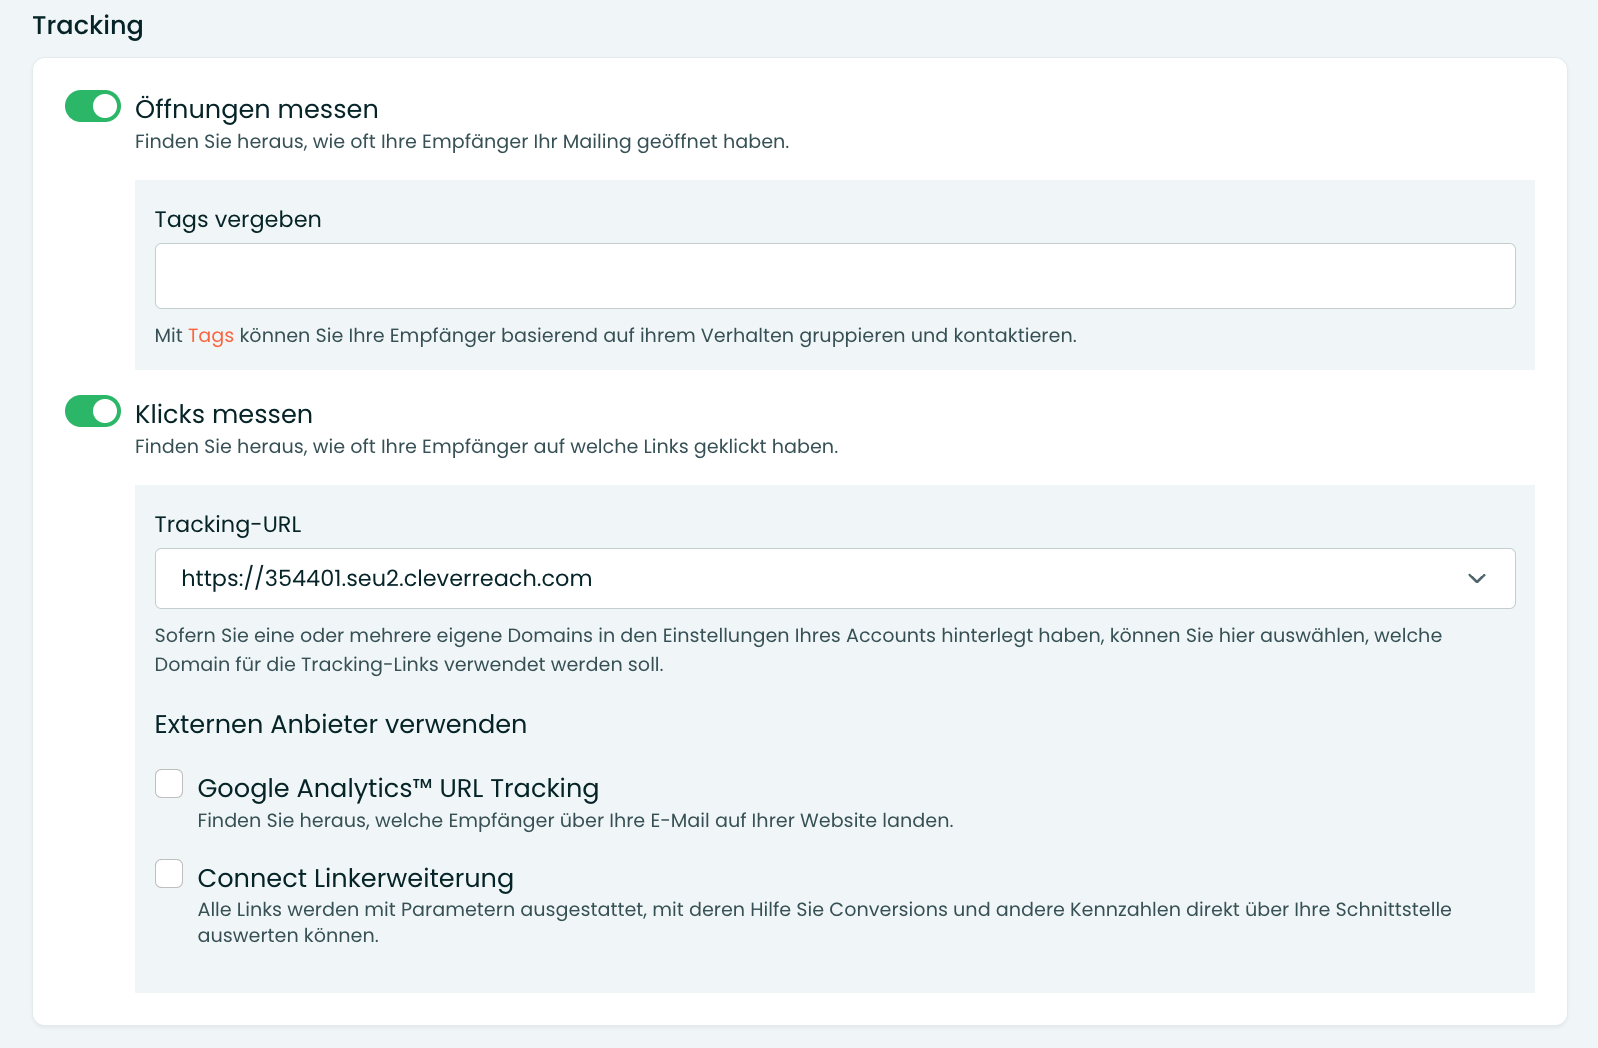Open the orange Tags link
Screen dimensions: 1598x1048
[210, 336]
